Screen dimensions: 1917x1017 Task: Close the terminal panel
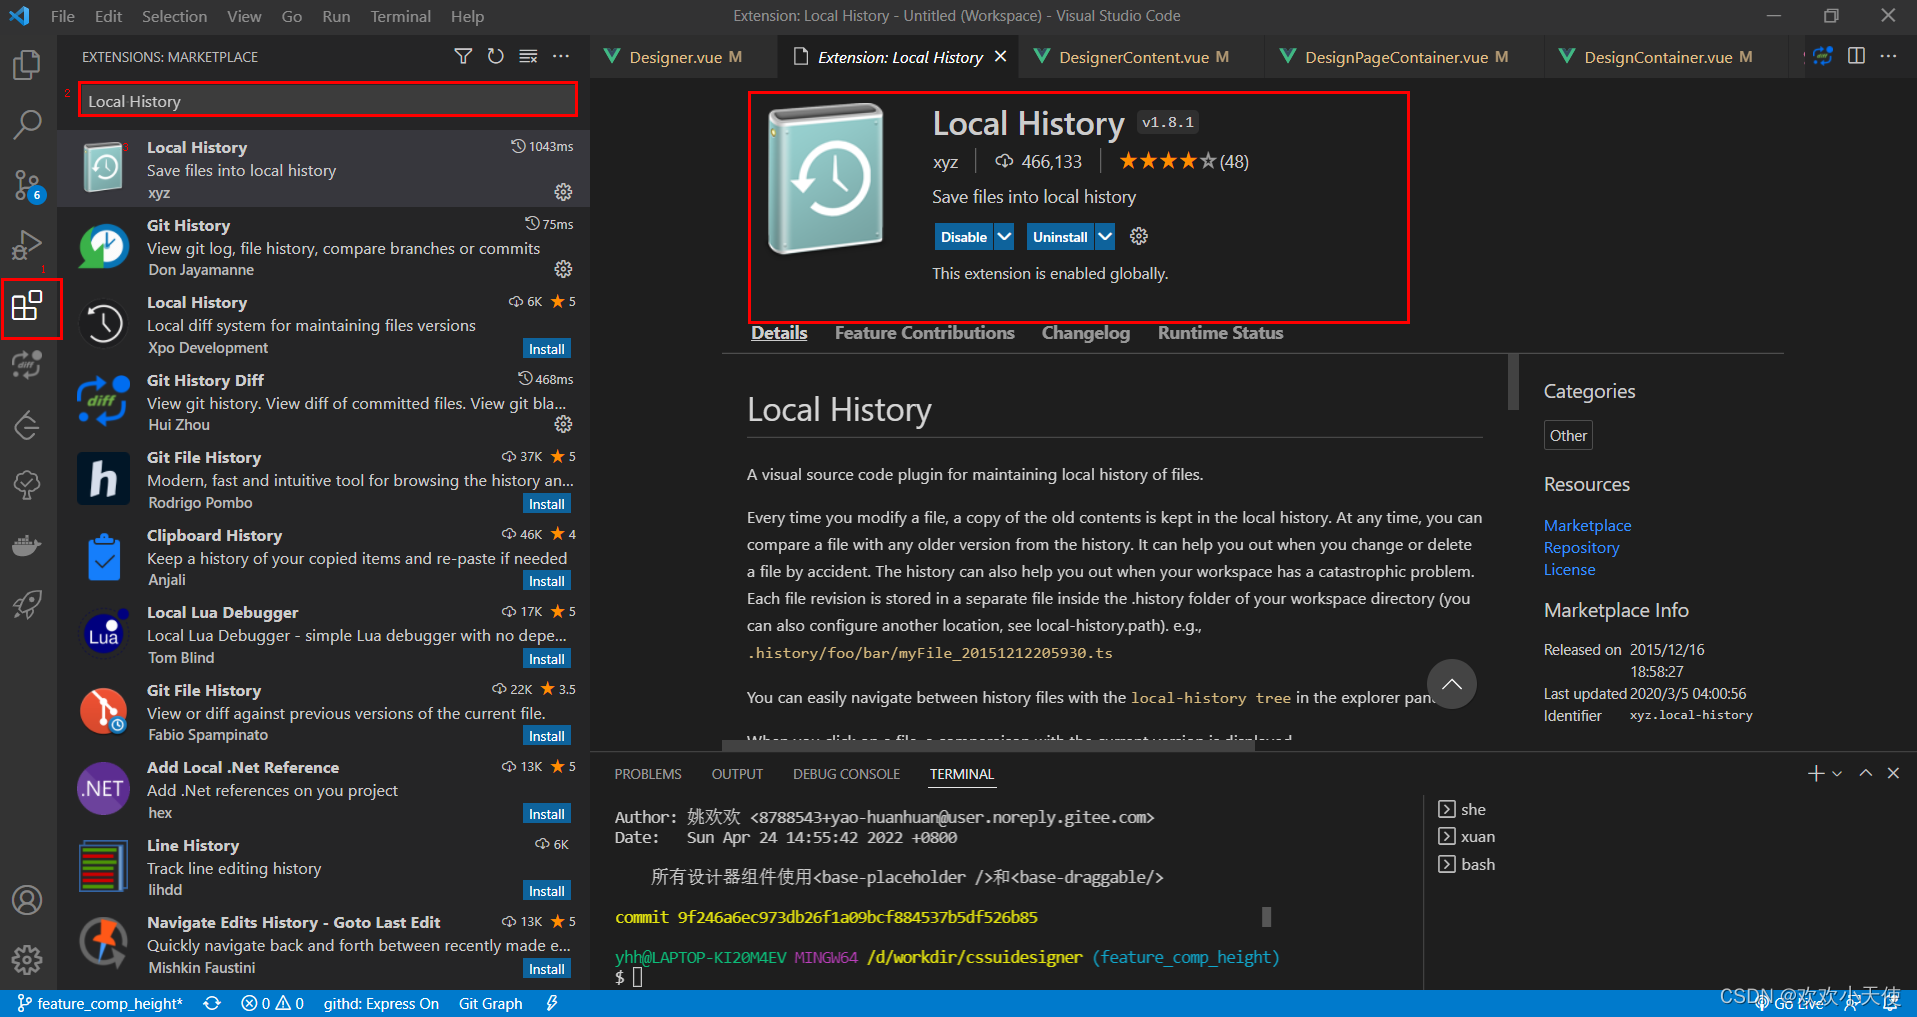[x=1893, y=773]
